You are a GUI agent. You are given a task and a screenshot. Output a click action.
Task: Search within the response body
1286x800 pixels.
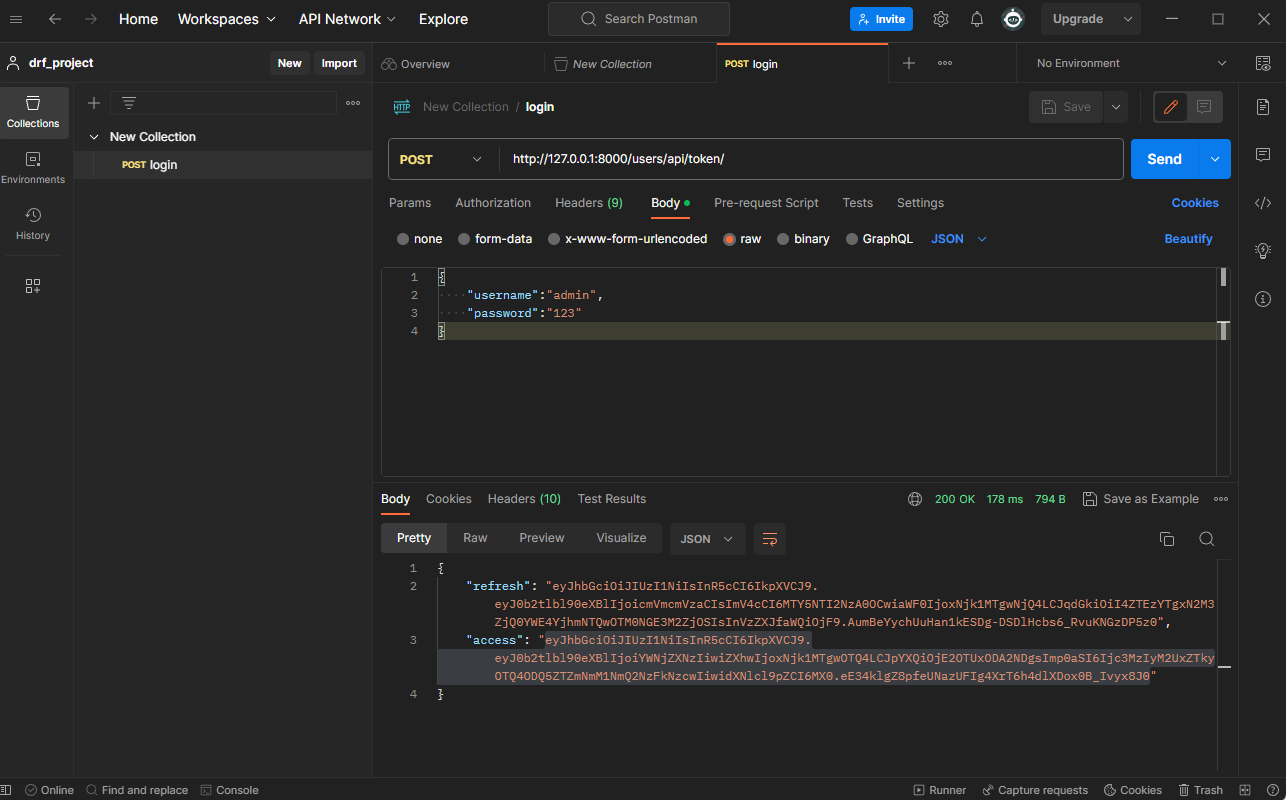click(1207, 539)
